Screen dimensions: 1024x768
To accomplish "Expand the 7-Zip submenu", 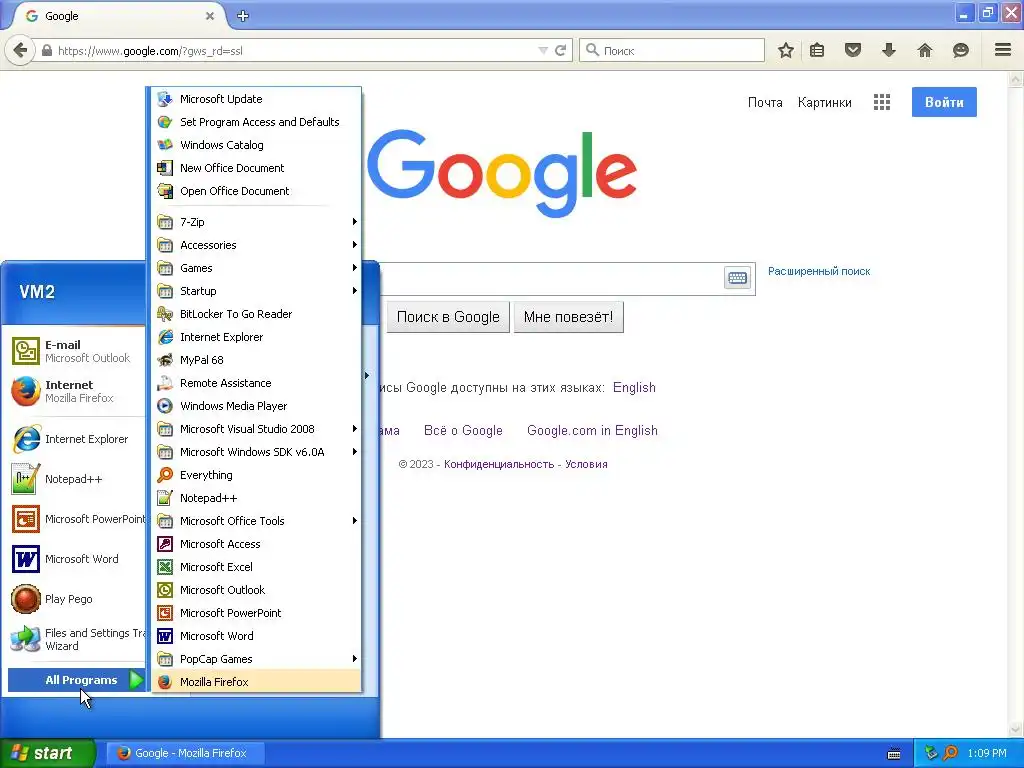I will pyautogui.click(x=257, y=222).
